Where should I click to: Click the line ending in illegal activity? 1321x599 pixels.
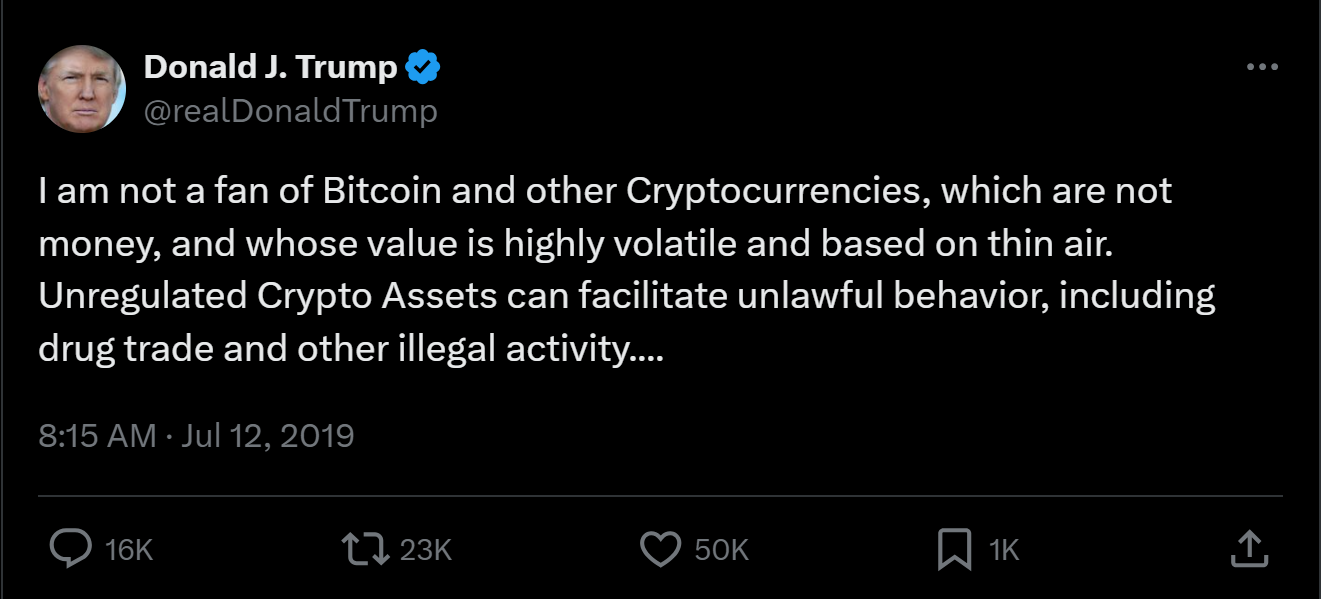350,350
